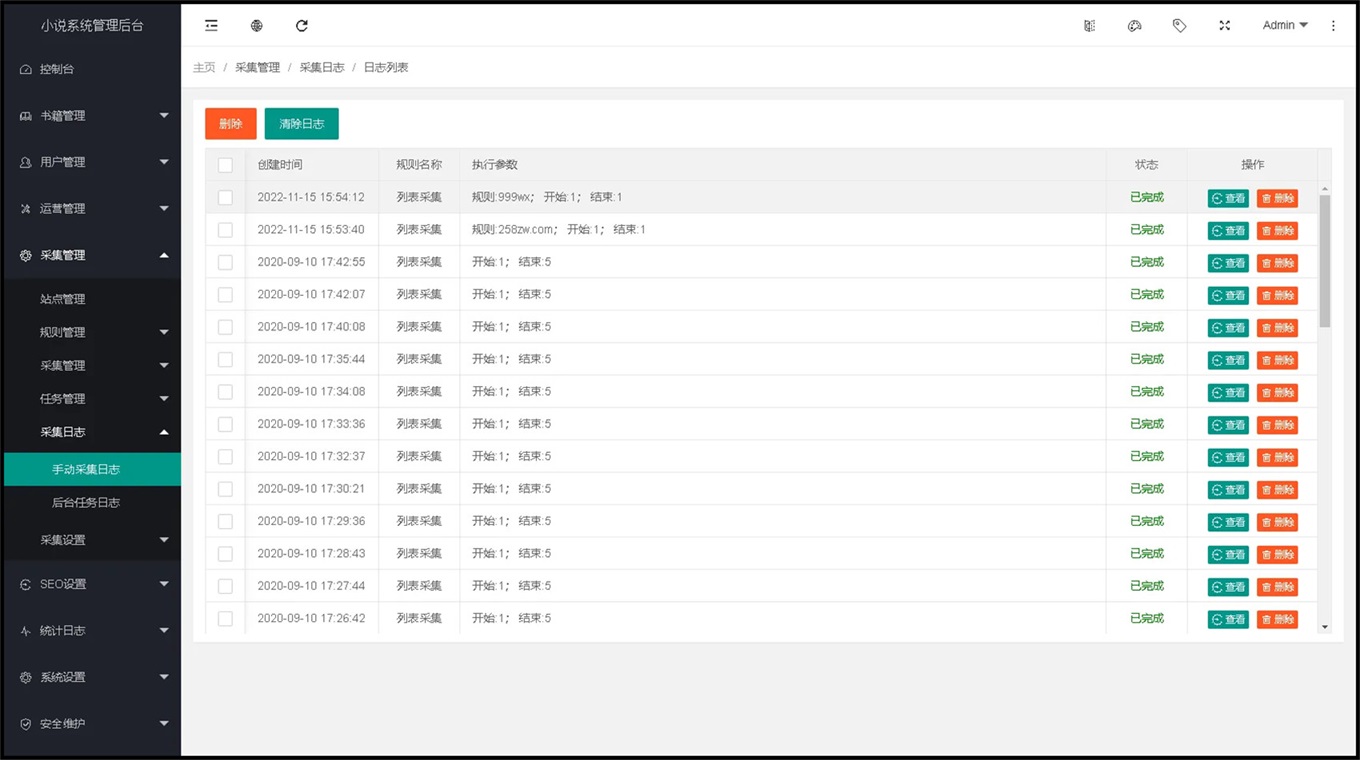The image size is (1360, 760).
Task: Click the globe website icon in top bar
Action: click(x=257, y=26)
